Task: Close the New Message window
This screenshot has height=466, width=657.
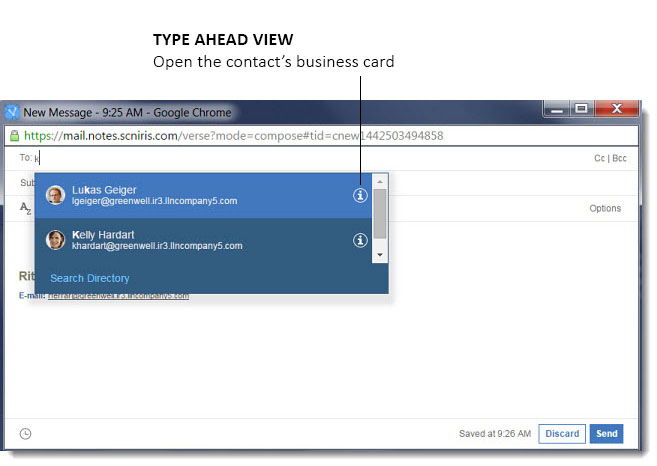Action: (x=616, y=109)
